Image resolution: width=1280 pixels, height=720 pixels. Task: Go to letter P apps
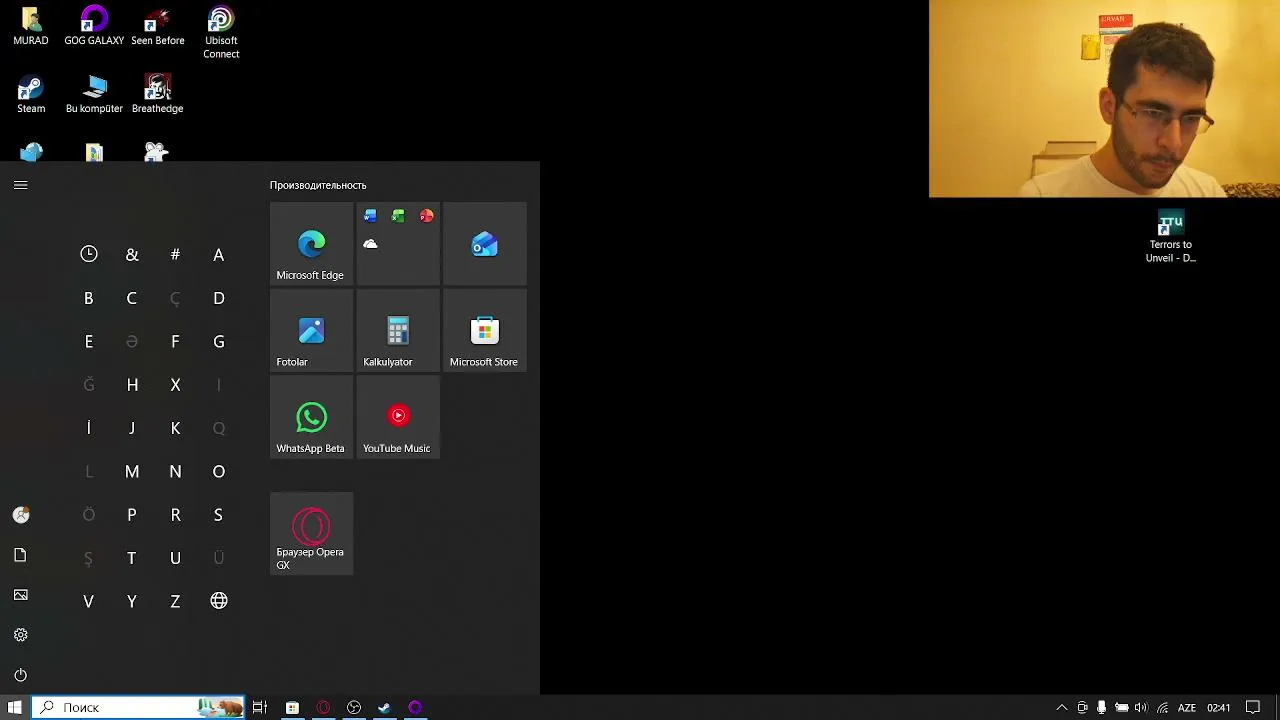(132, 515)
